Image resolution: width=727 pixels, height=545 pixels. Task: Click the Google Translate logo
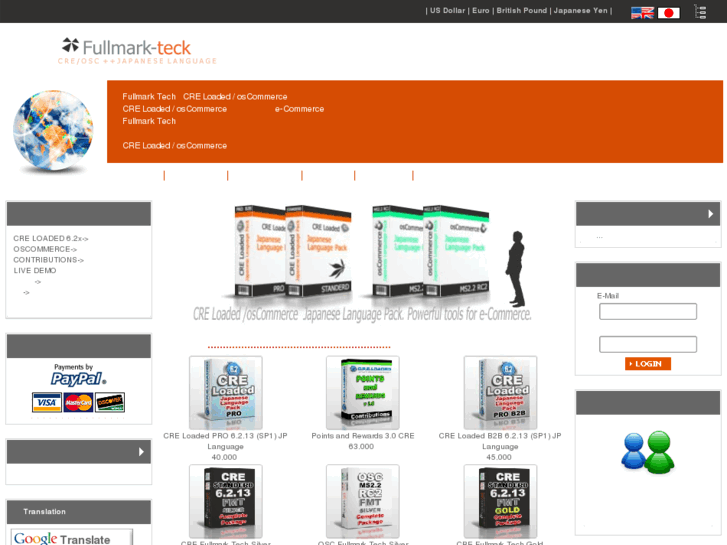pos(72,538)
